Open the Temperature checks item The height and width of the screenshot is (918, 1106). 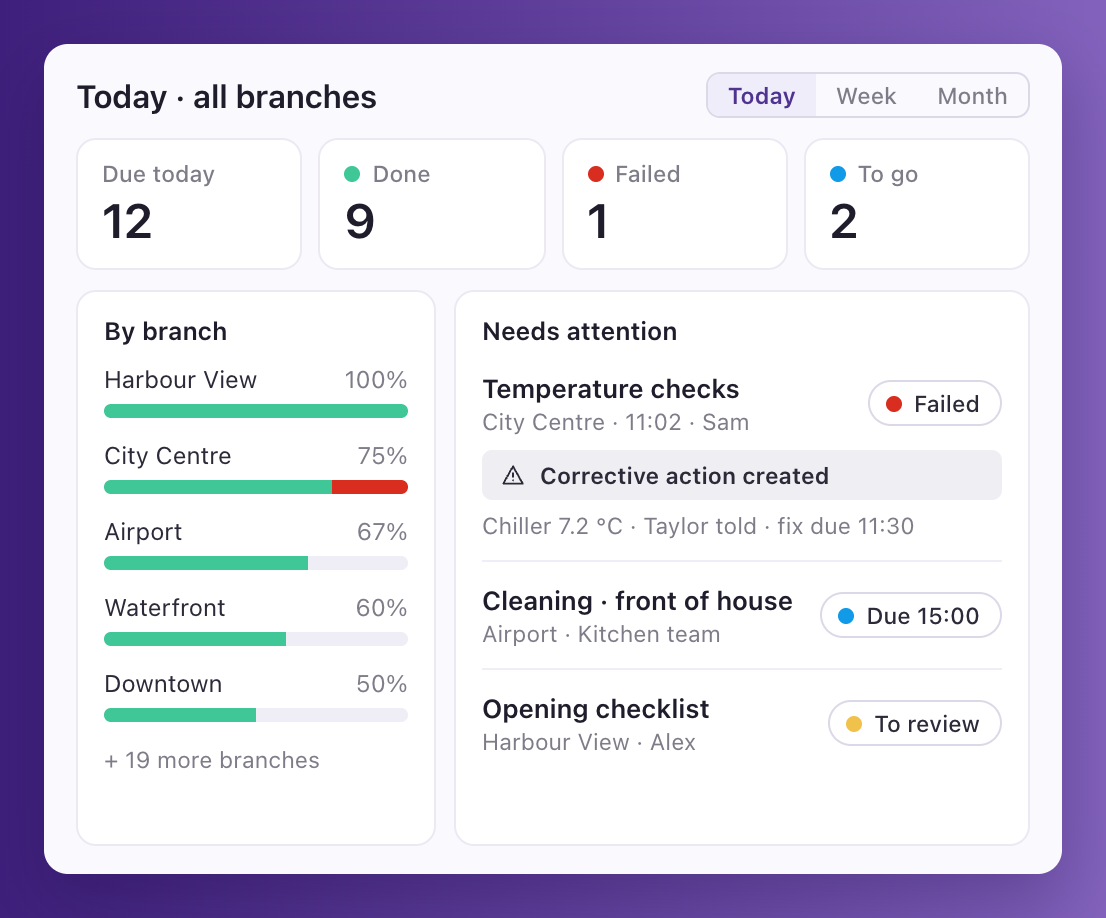[611, 389]
